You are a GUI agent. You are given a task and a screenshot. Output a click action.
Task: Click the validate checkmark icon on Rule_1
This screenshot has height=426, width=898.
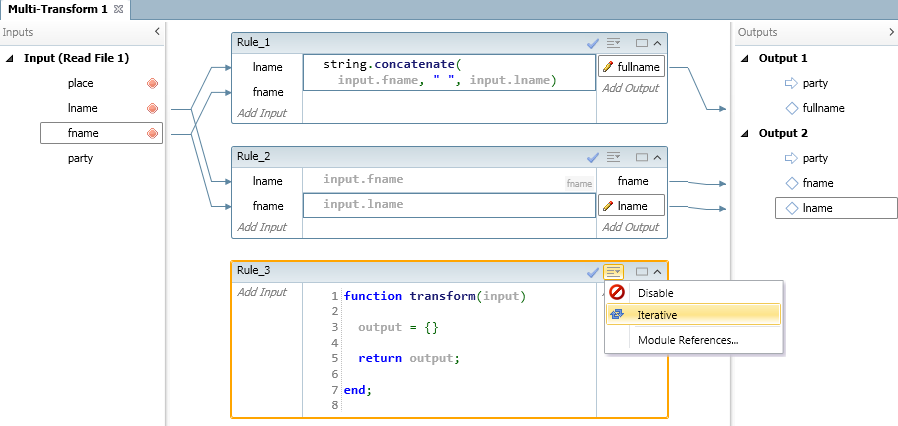(593, 43)
